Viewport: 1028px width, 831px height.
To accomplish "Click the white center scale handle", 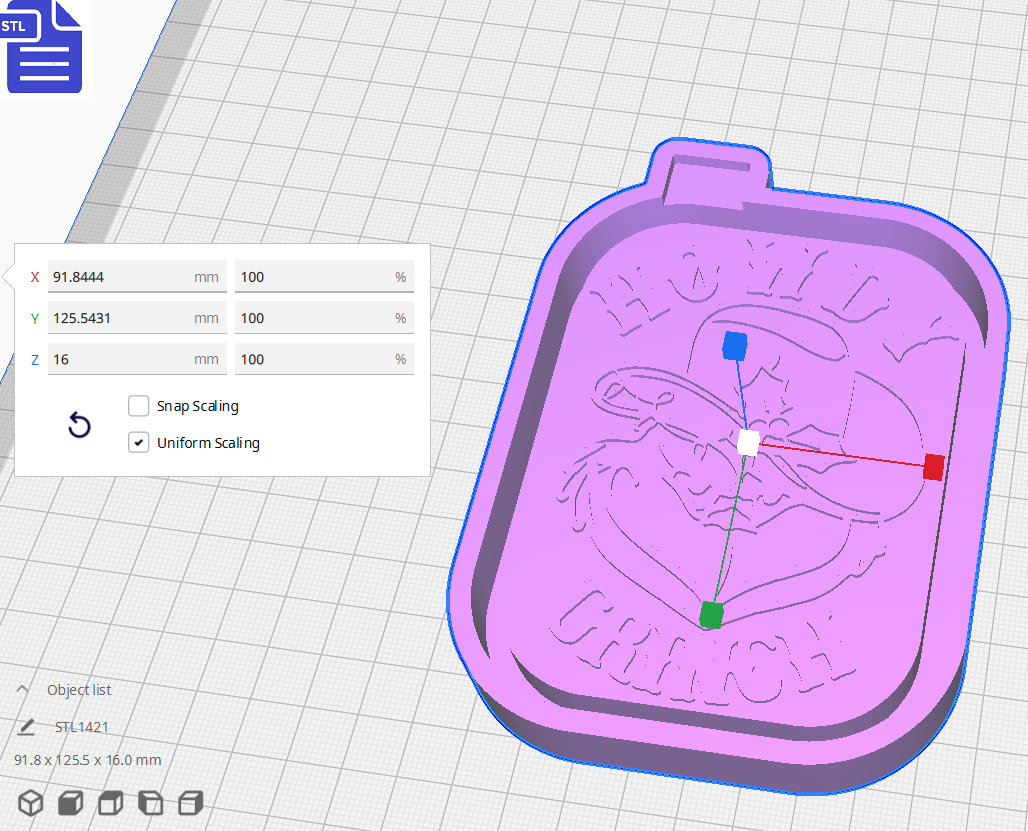I will tap(746, 443).
